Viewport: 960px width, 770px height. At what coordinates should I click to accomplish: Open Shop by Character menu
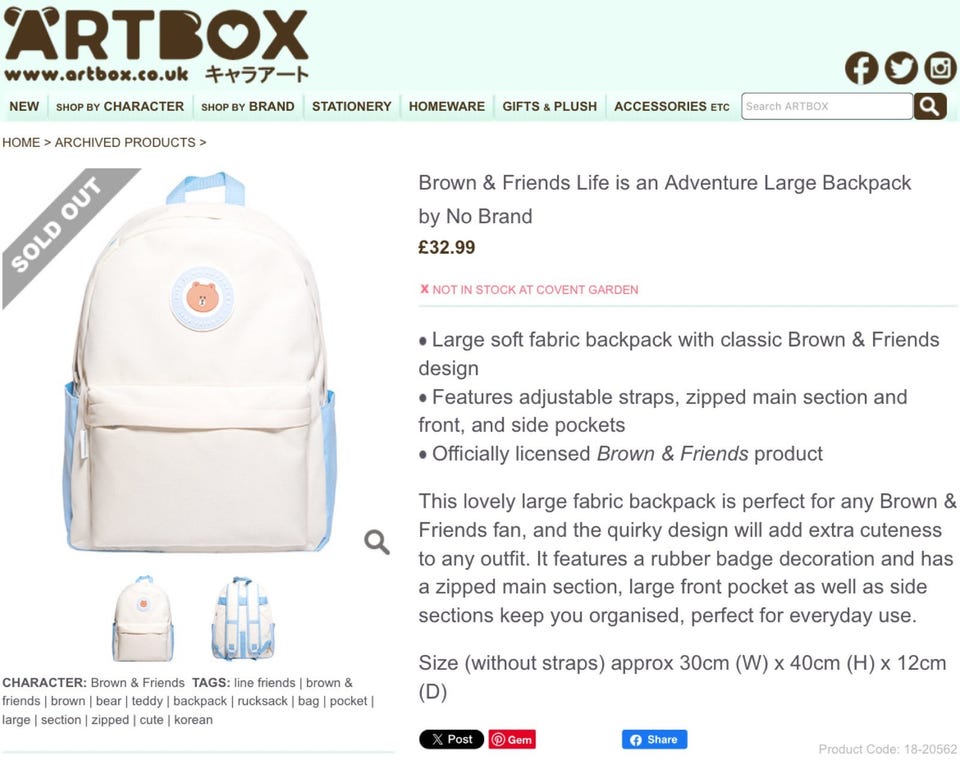[x=120, y=107]
